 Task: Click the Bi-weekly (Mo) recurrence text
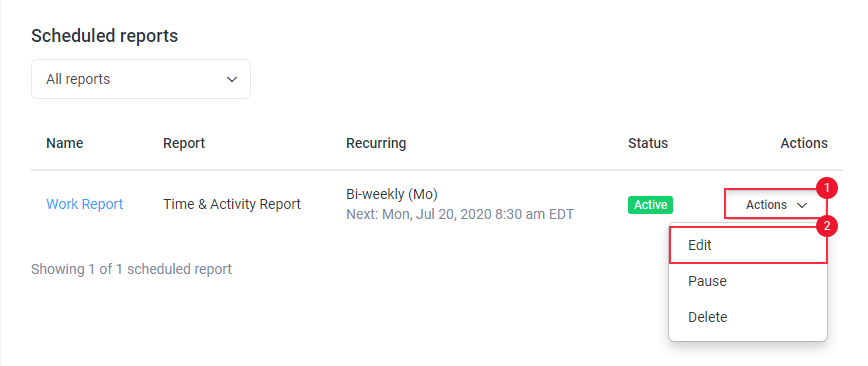pyautogui.click(x=392, y=194)
